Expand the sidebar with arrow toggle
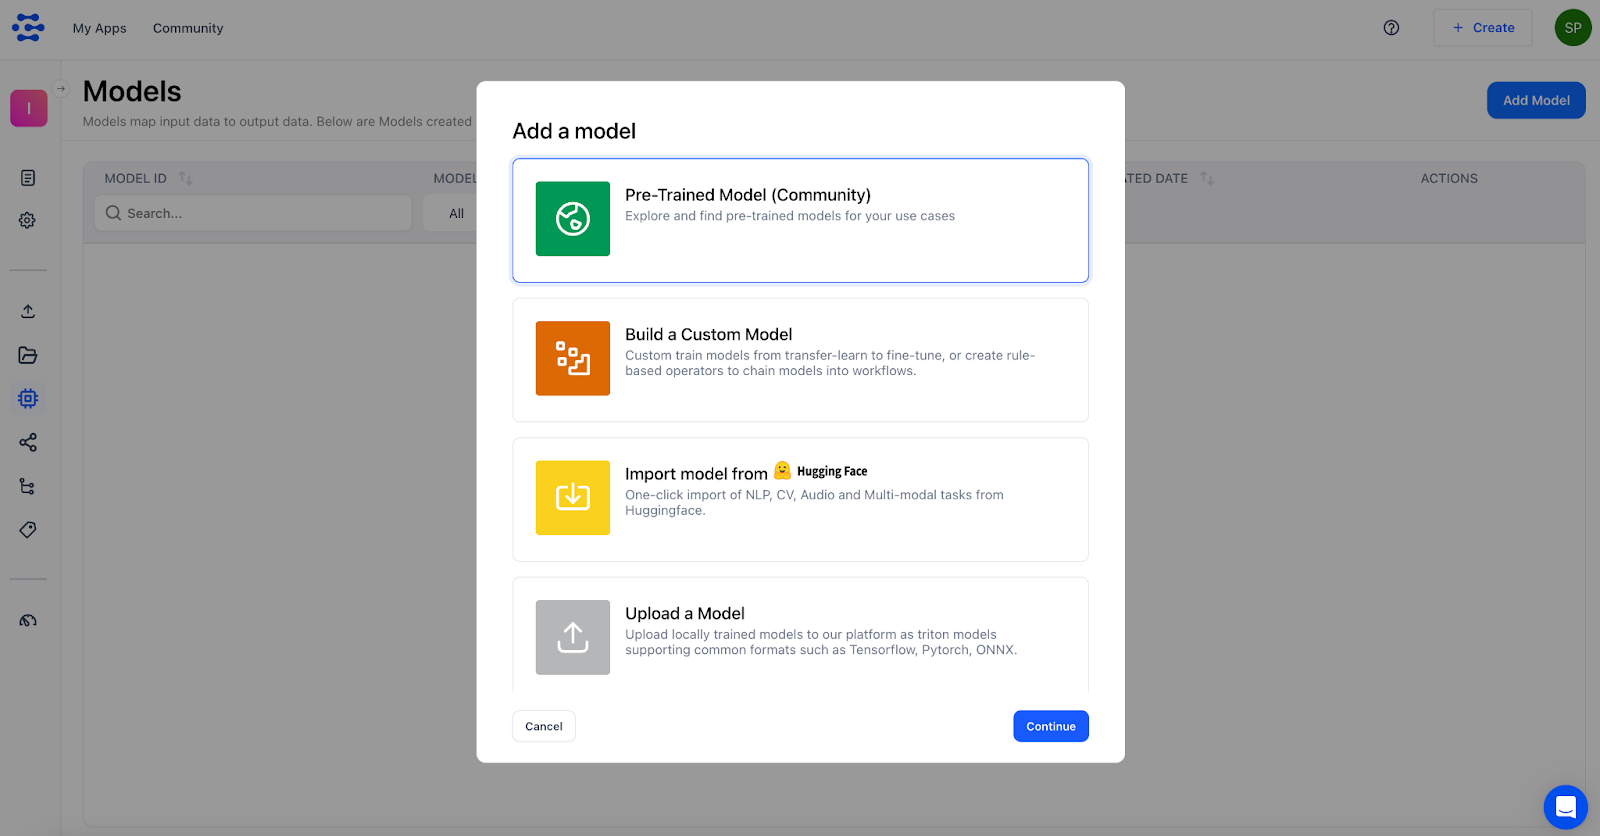1600x836 pixels. click(61, 89)
